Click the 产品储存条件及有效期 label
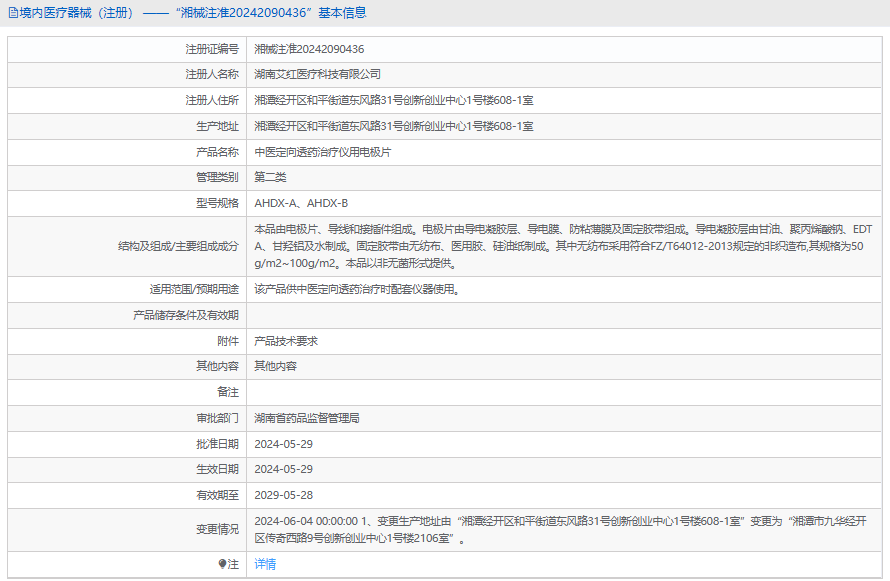 pos(186,315)
